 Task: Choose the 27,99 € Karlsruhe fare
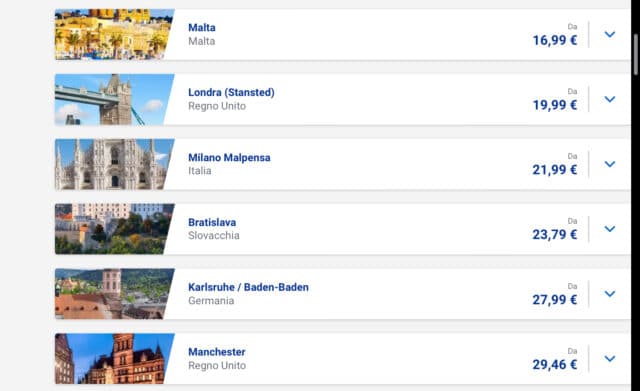555,300
